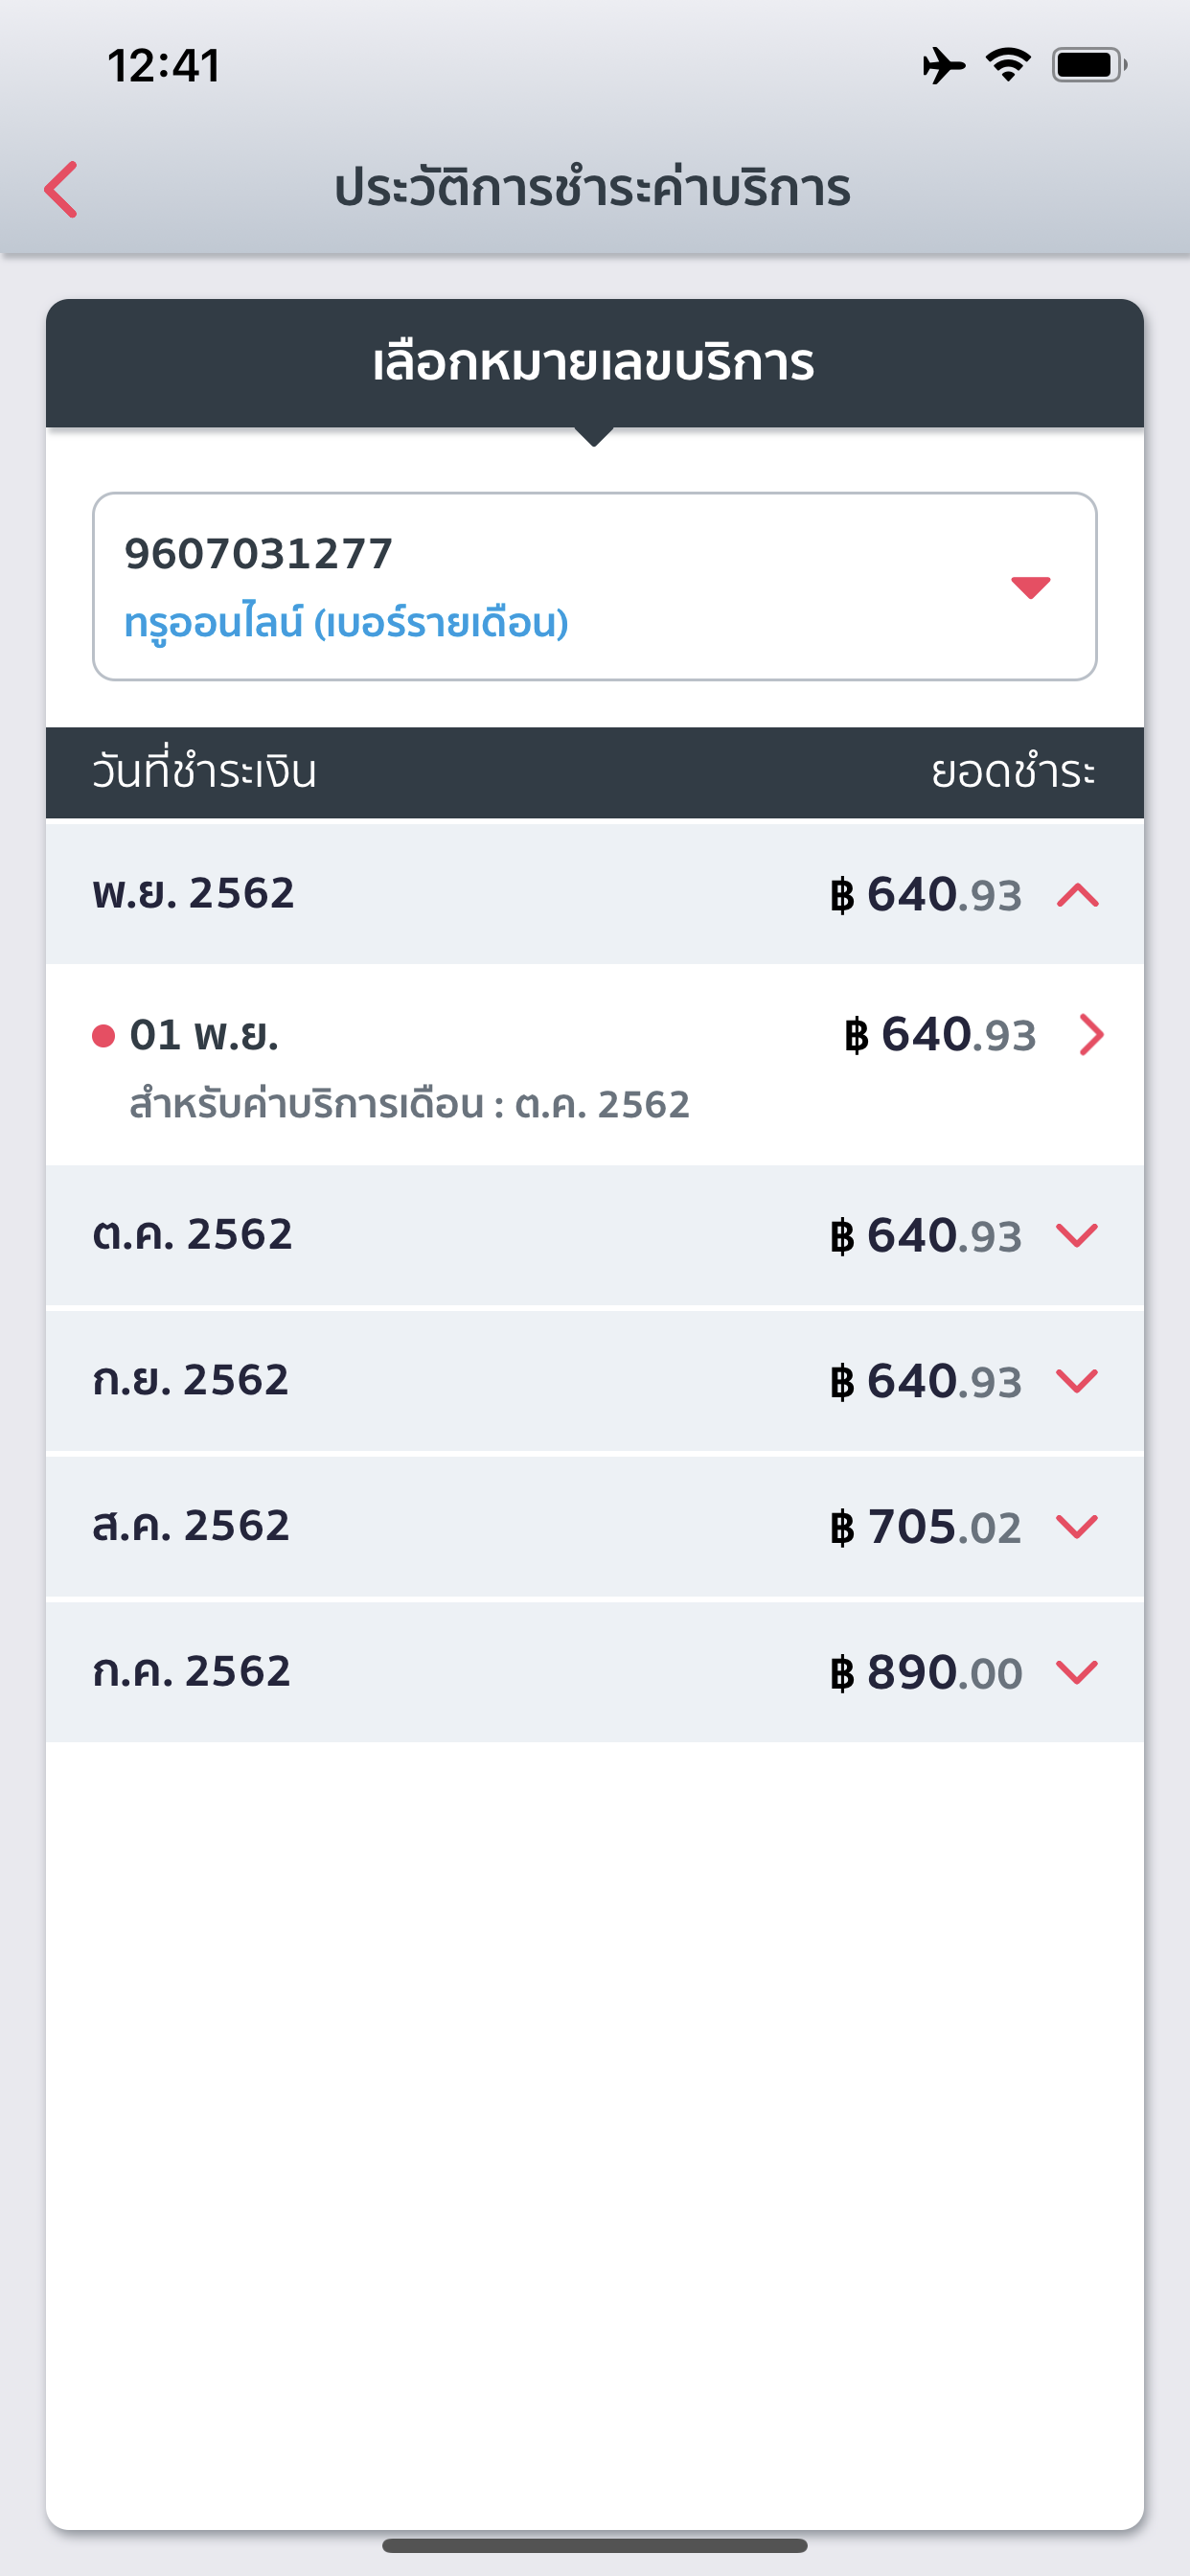The width and height of the screenshot is (1190, 2576).
Task: Expand the ส.ค. 2562 payment row
Action: click(x=1077, y=1527)
